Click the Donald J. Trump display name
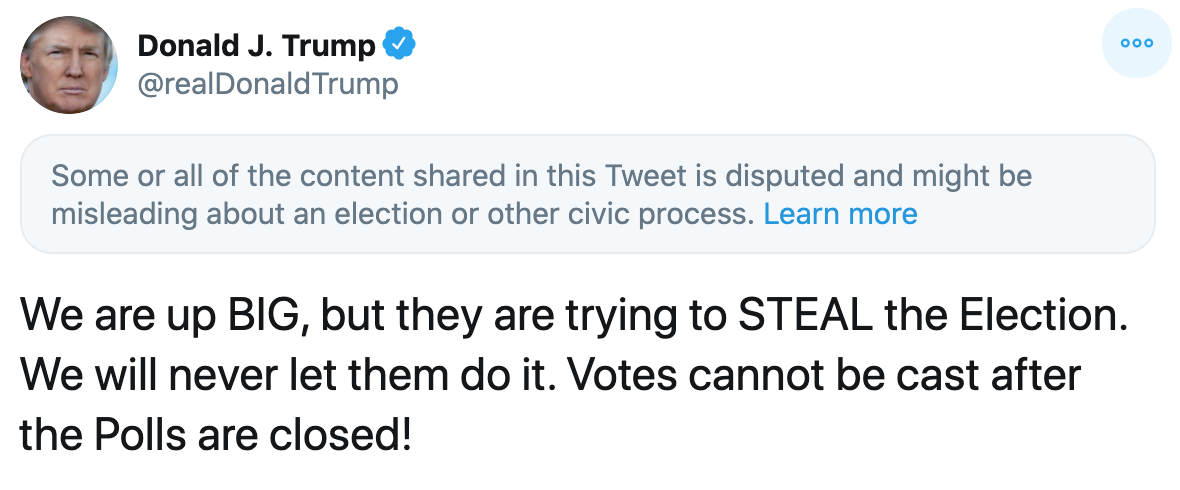 257,45
